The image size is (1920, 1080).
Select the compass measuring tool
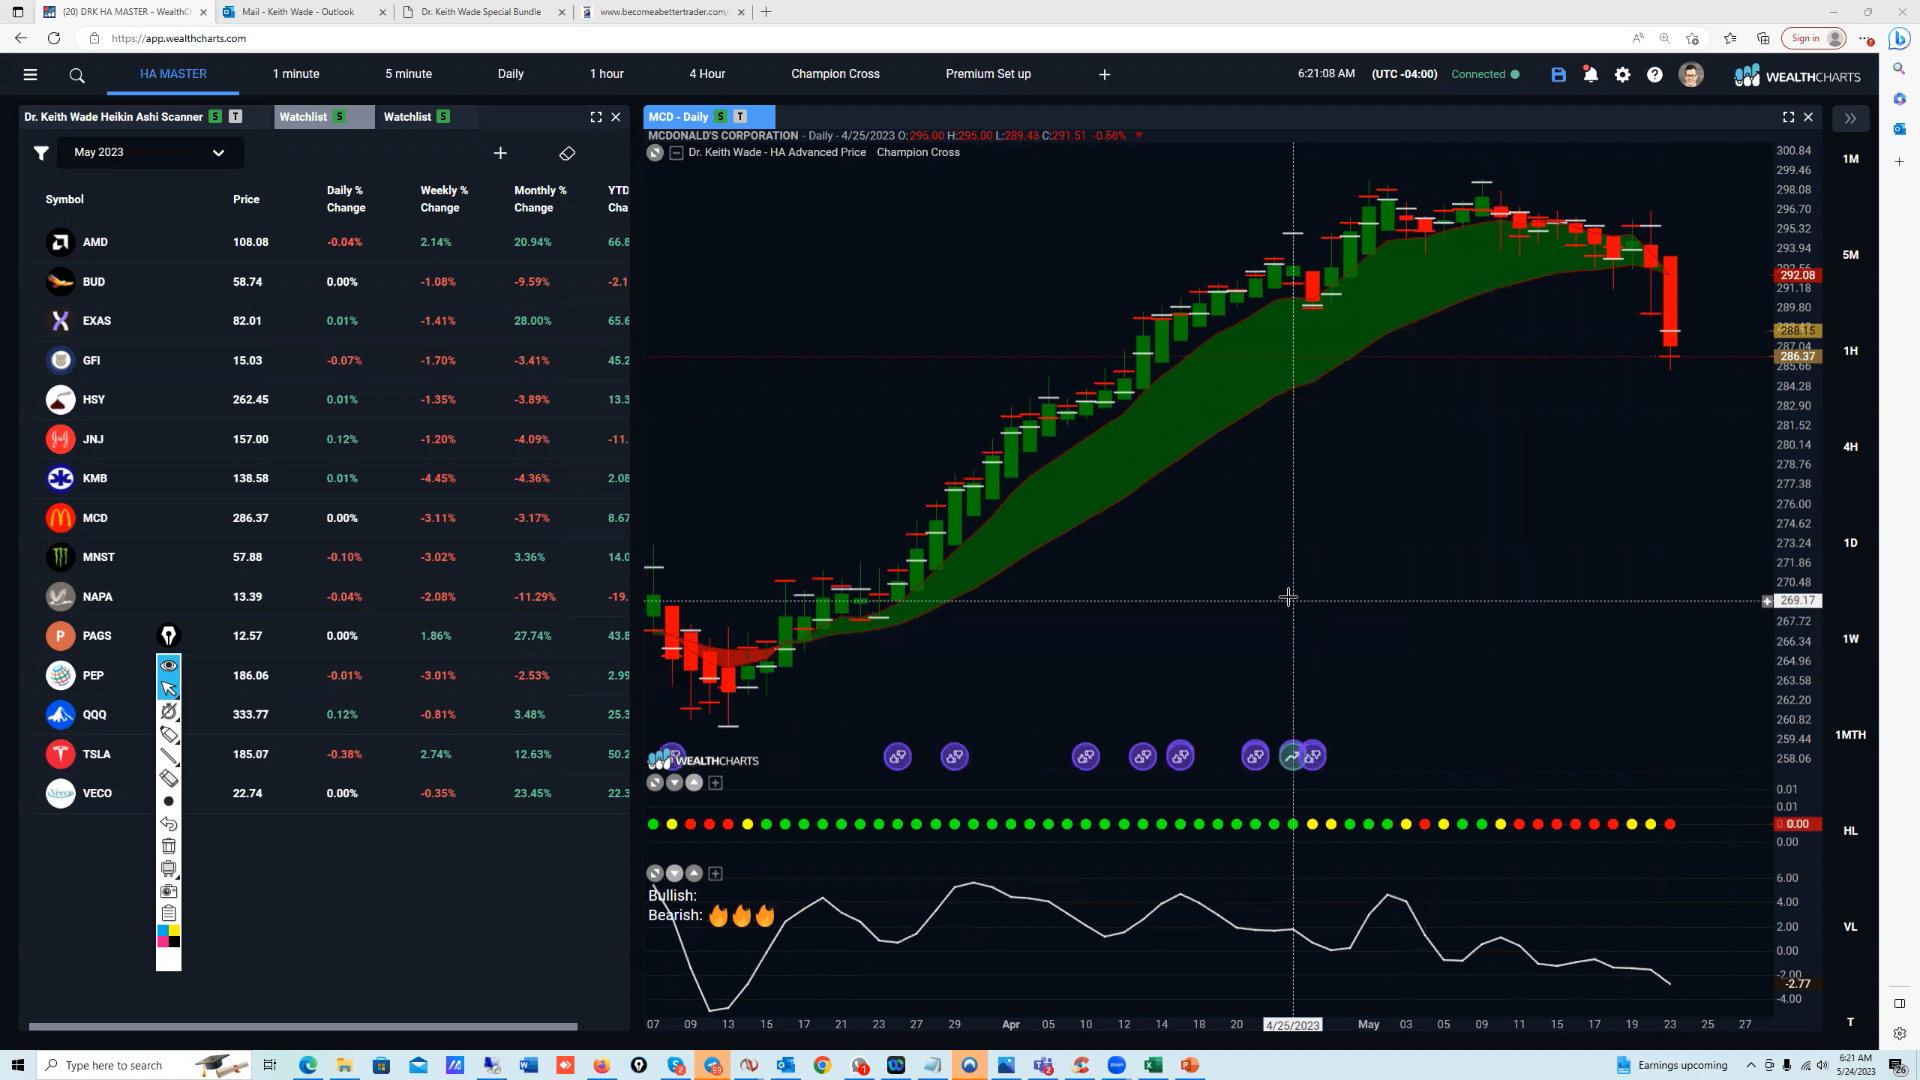(168, 711)
